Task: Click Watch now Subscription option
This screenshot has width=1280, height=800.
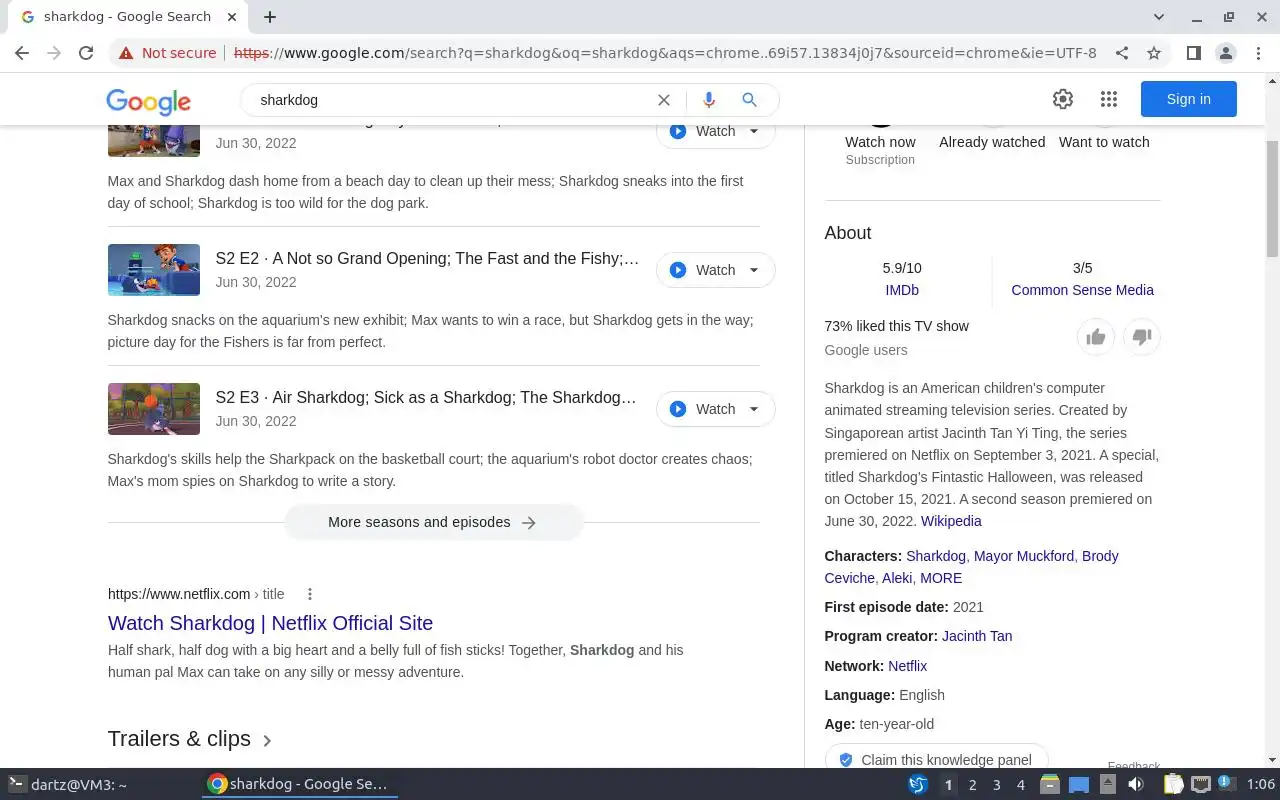Action: coord(880,149)
